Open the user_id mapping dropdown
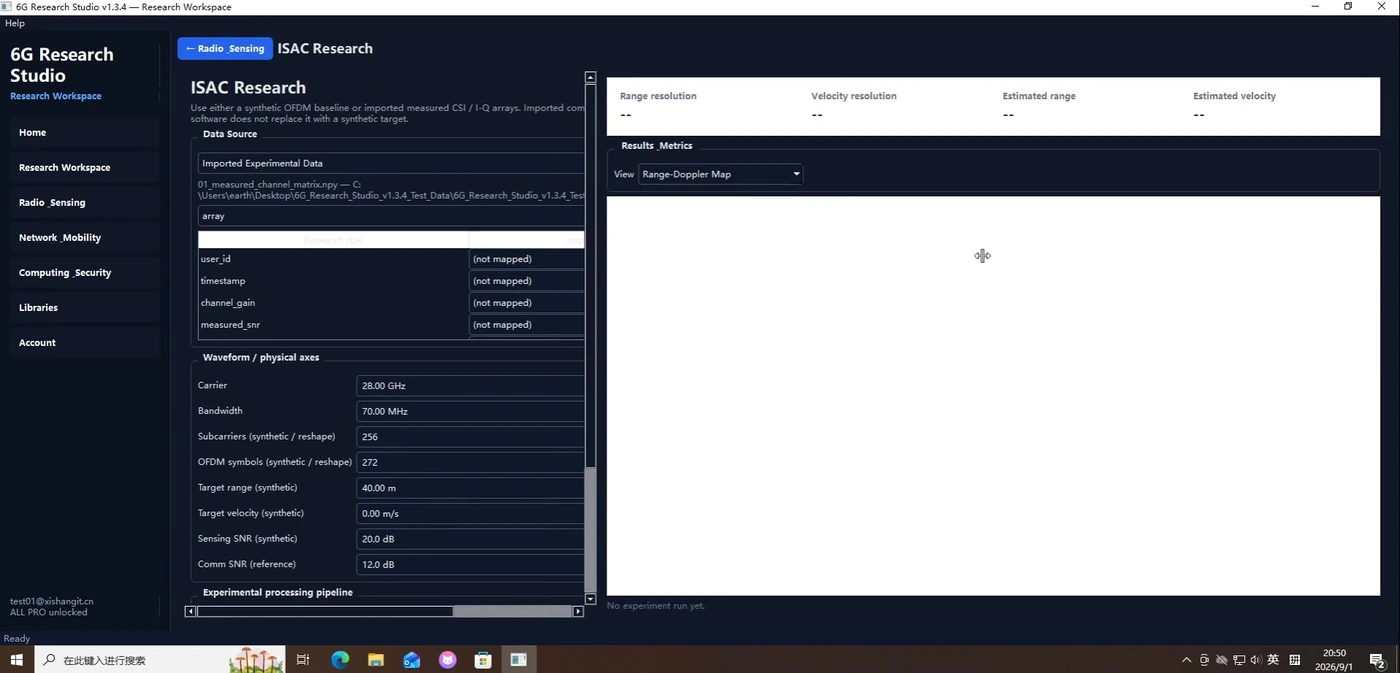 pyautogui.click(x=526, y=259)
